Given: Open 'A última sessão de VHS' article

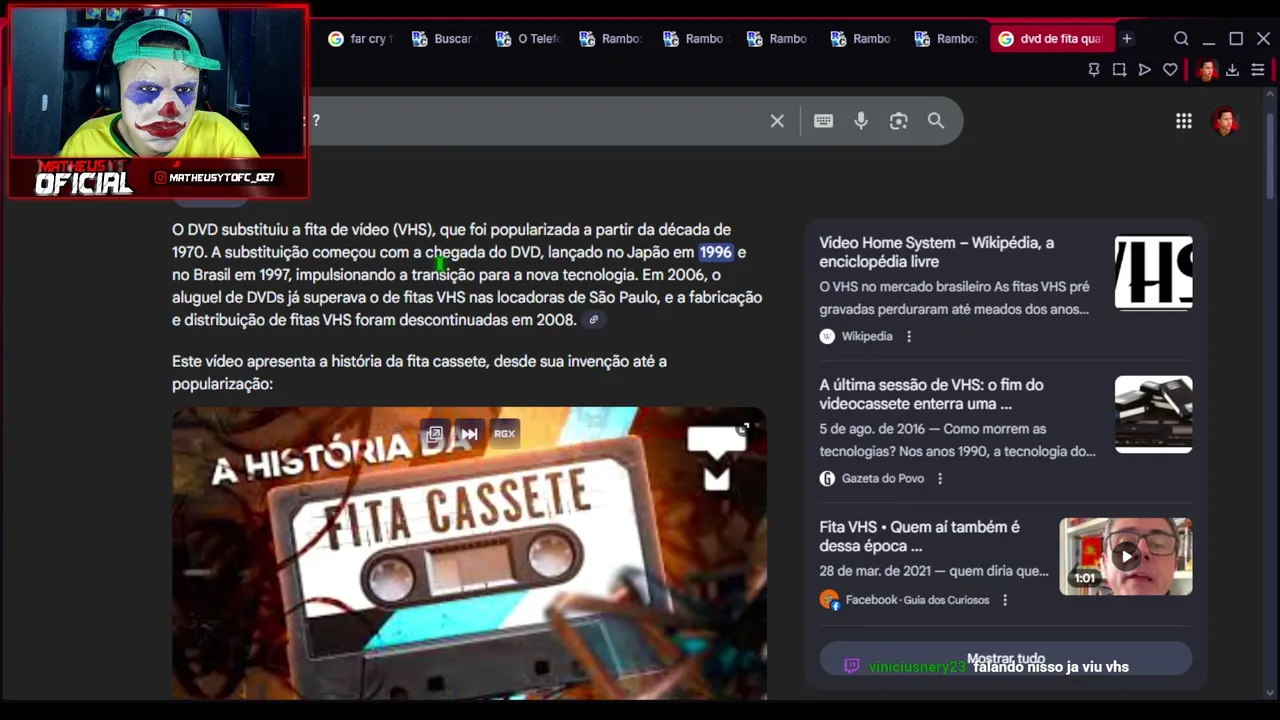Looking at the screenshot, I should coord(931,394).
